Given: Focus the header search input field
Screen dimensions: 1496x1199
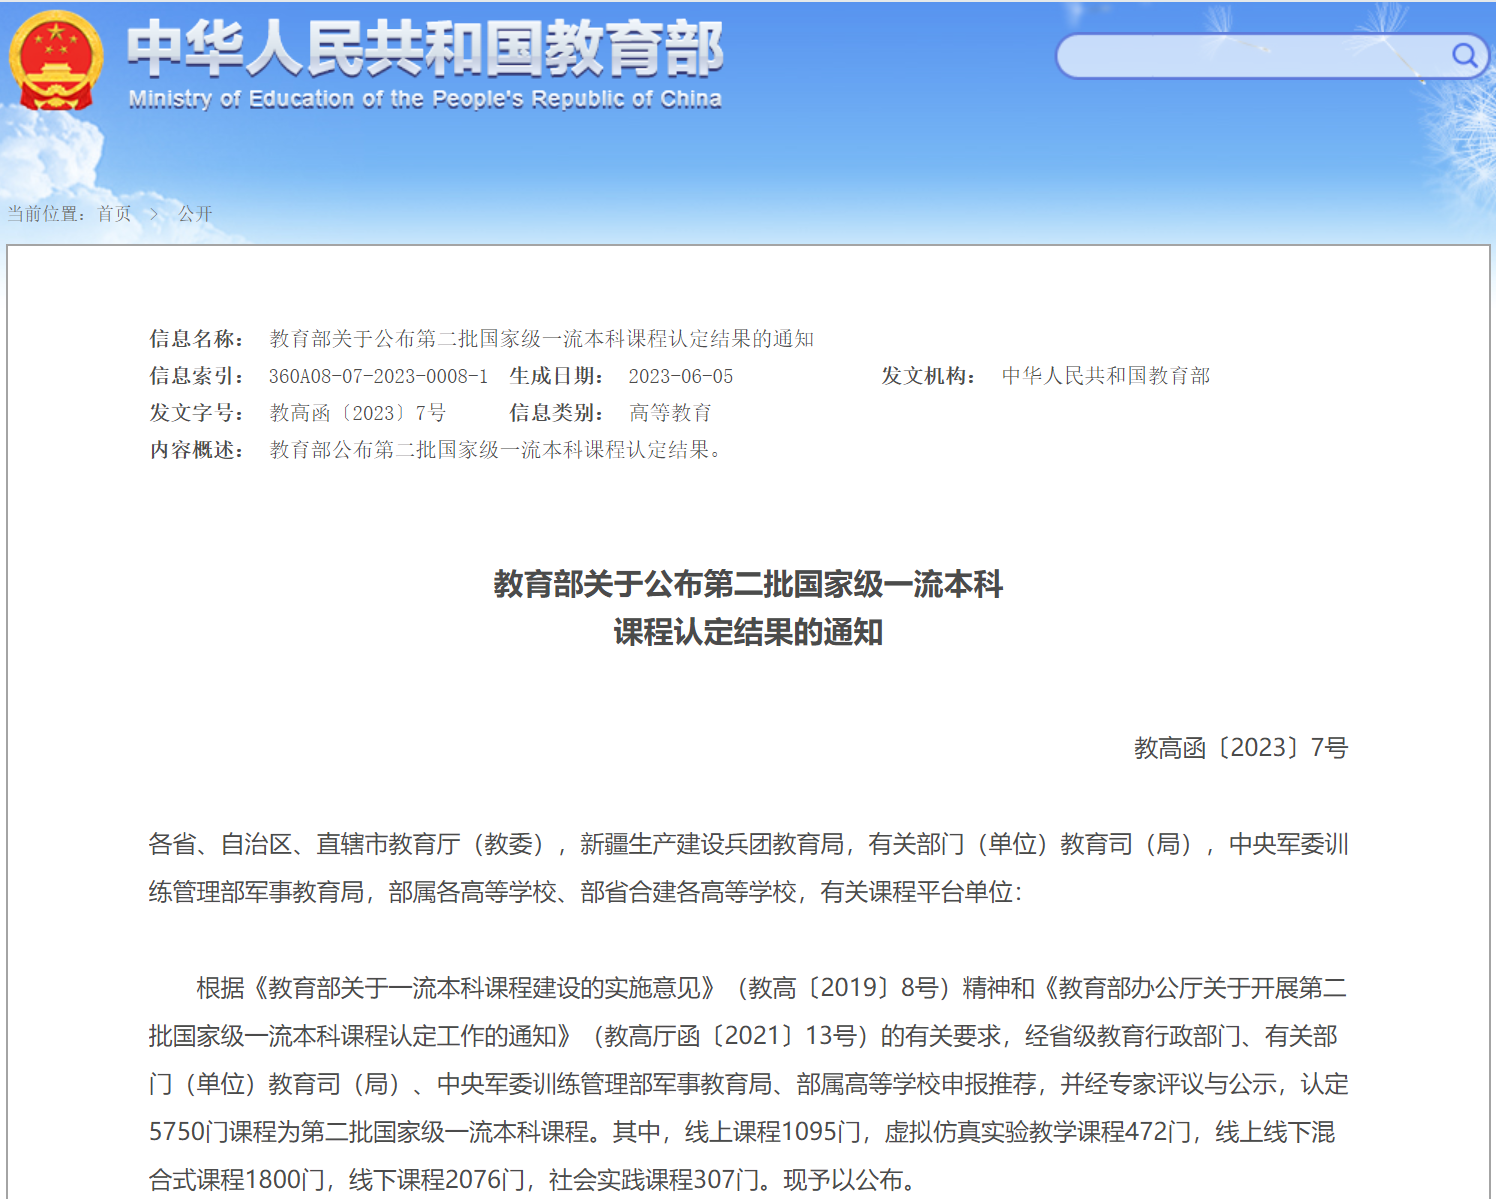Looking at the screenshot, I should [x=1250, y=56].
